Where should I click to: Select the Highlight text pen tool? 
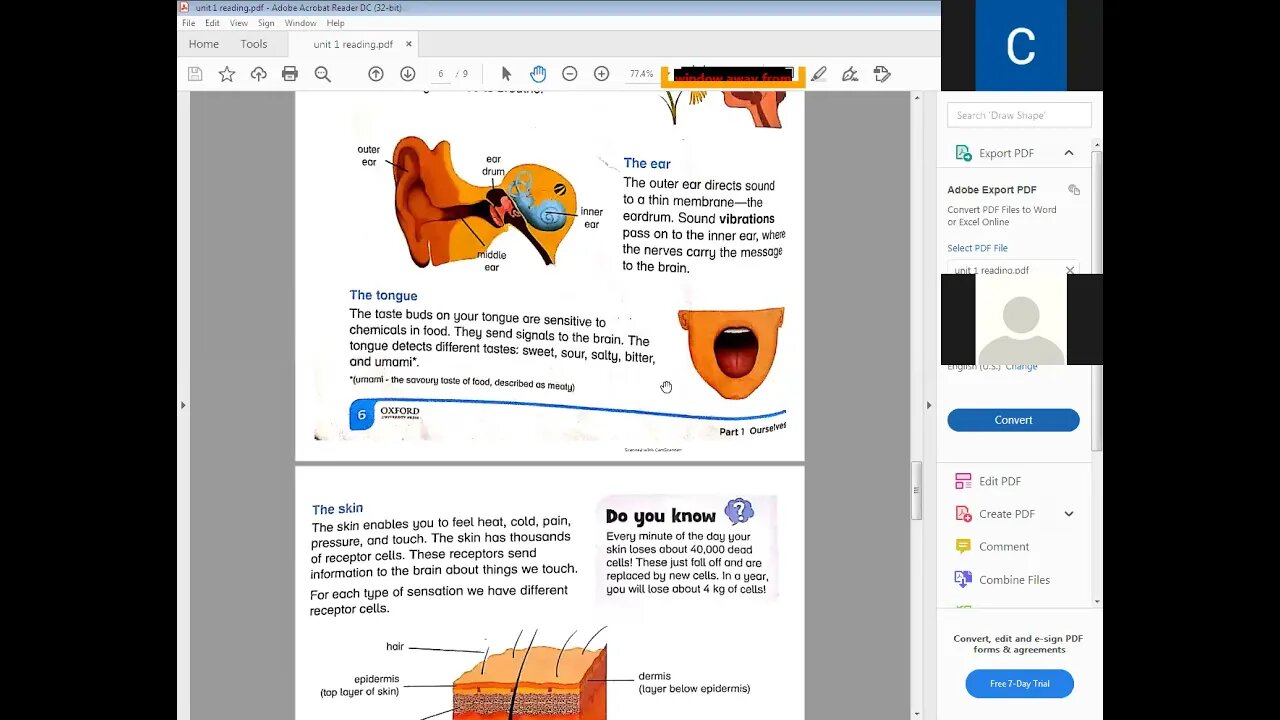click(x=819, y=74)
